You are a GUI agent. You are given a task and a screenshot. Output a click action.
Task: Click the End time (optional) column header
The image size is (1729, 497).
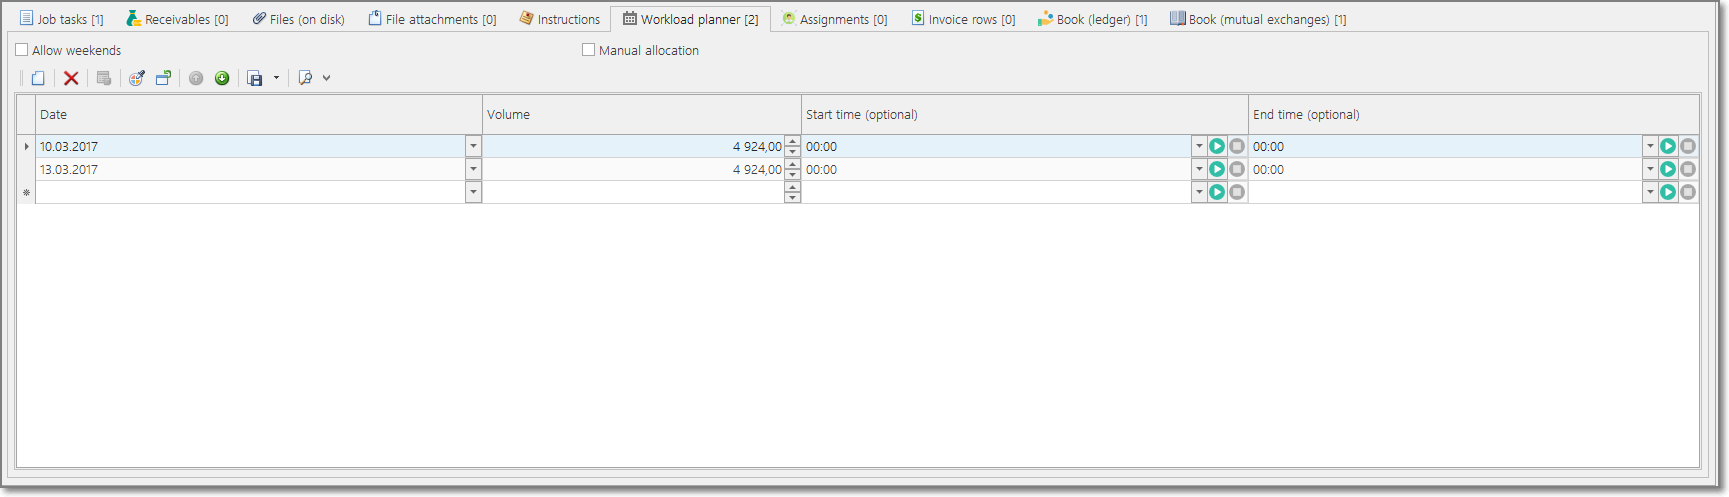click(1474, 115)
